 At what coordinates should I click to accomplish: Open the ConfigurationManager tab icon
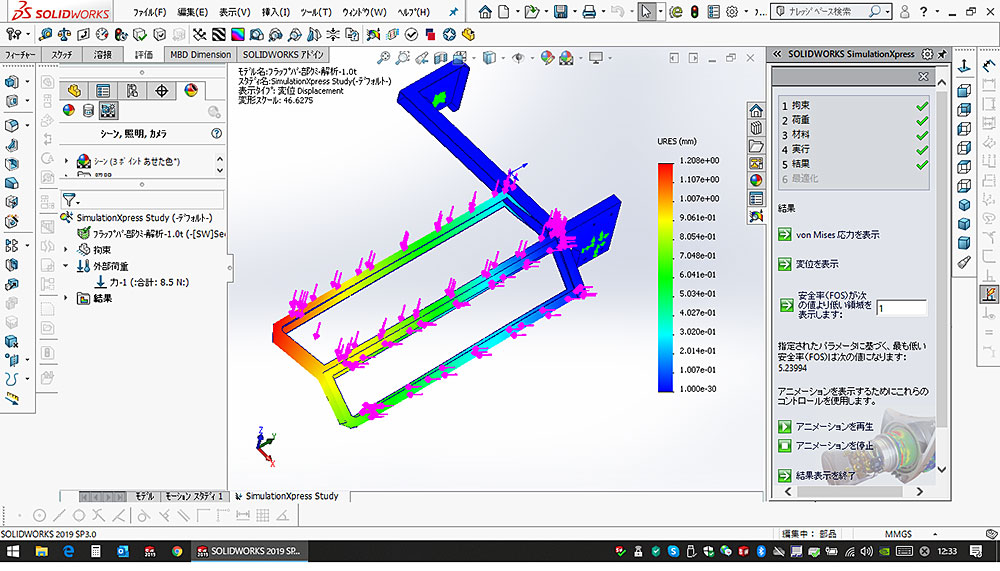[132, 91]
